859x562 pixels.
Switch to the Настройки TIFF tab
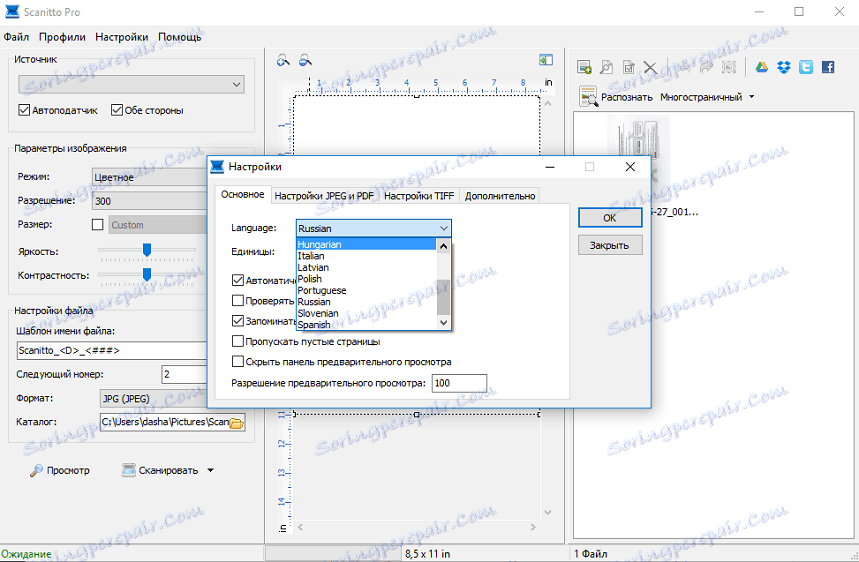[419, 196]
